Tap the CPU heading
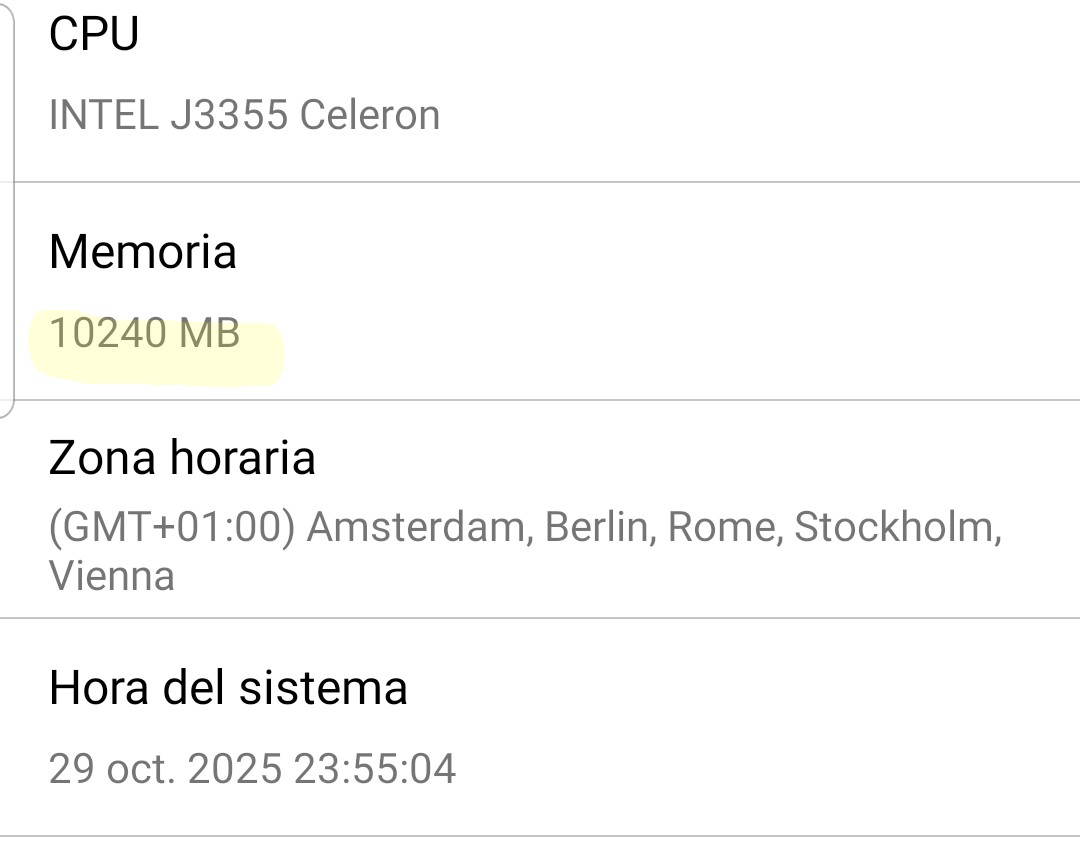This screenshot has width=1080, height=845. pos(94,34)
